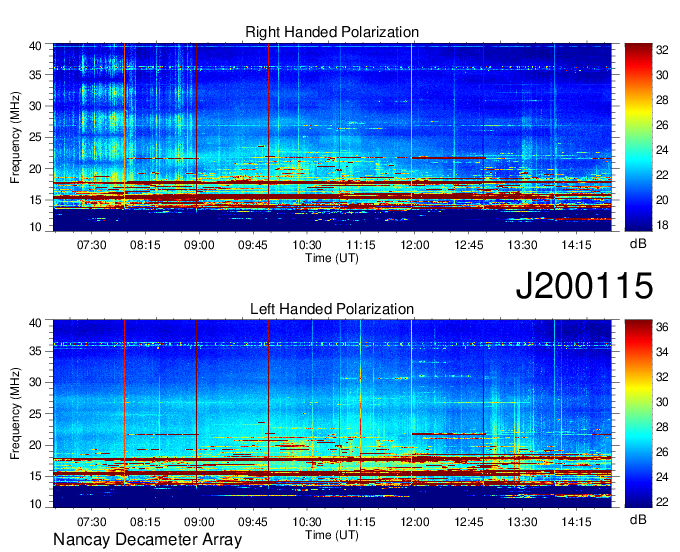680x552 pixels.
Task: Click the 15 MHz tick on Left Handed plot
Action: (35, 477)
